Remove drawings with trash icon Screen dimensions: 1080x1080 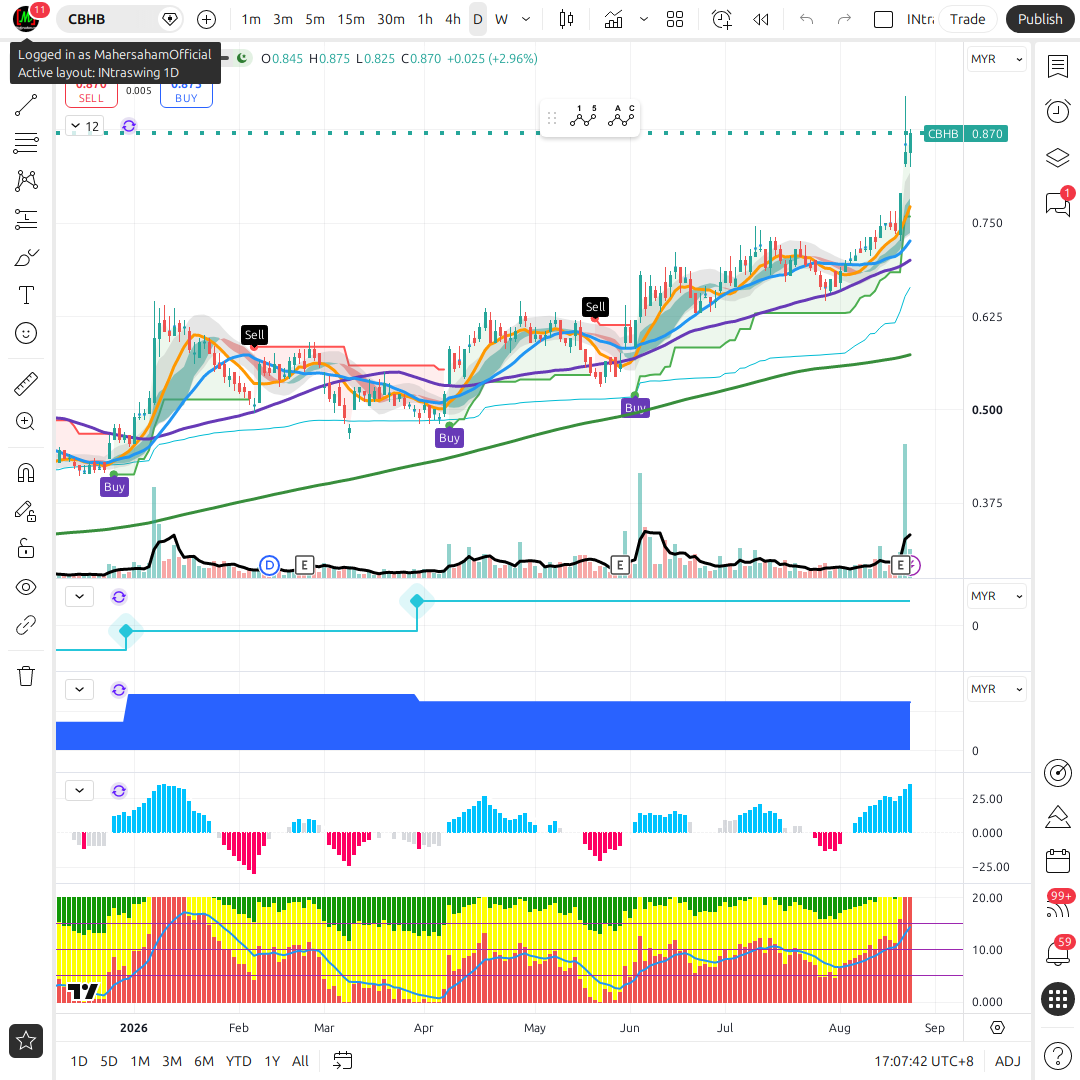pyautogui.click(x=26, y=676)
